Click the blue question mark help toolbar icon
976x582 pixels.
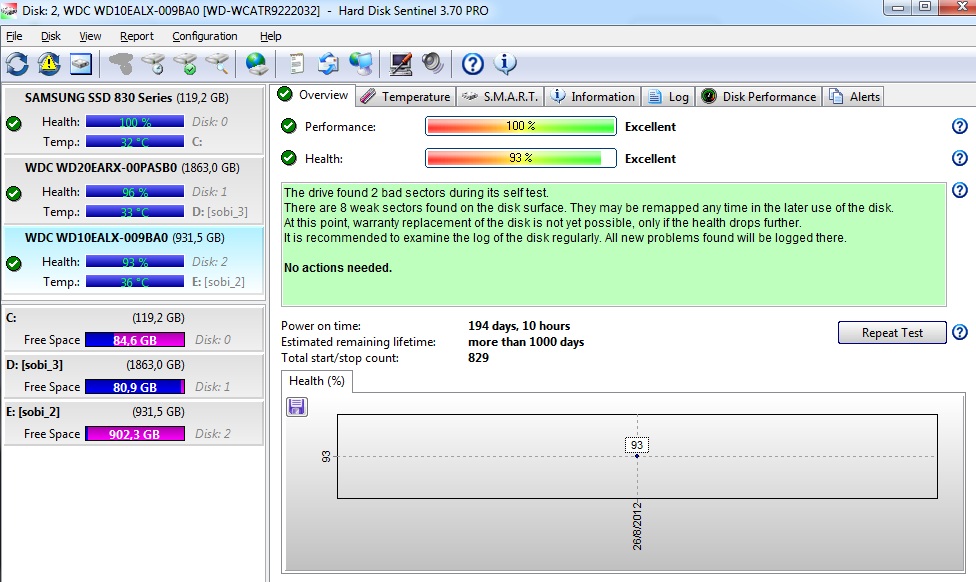pos(472,63)
